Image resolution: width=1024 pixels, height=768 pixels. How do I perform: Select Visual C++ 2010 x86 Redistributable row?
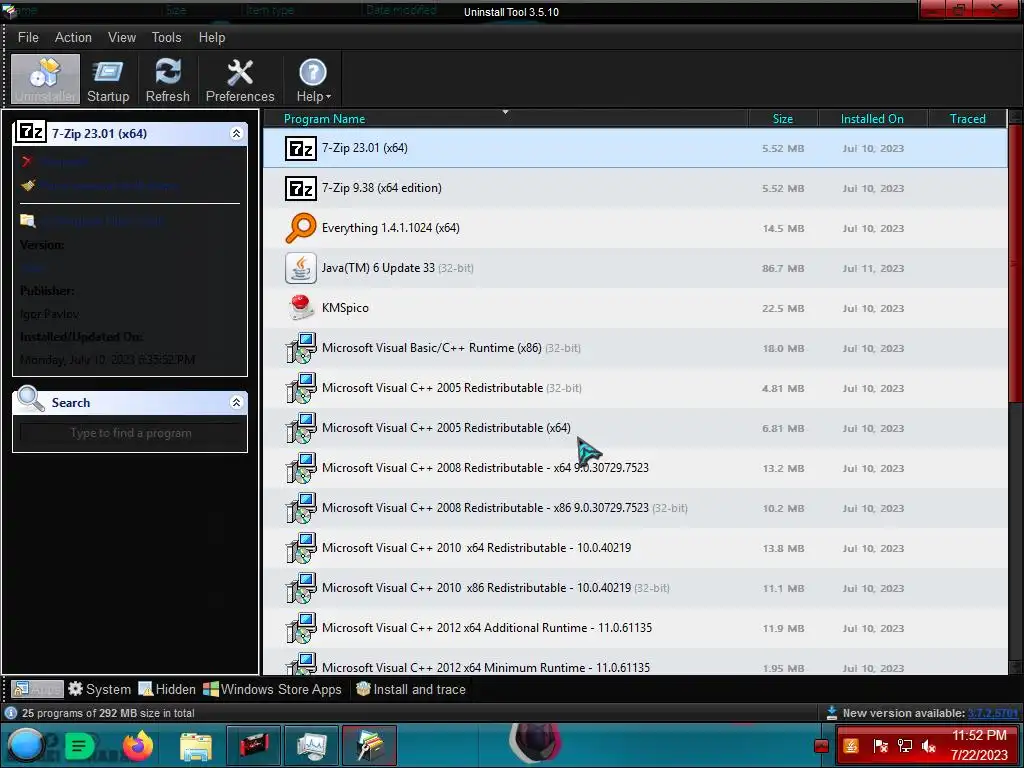point(635,588)
